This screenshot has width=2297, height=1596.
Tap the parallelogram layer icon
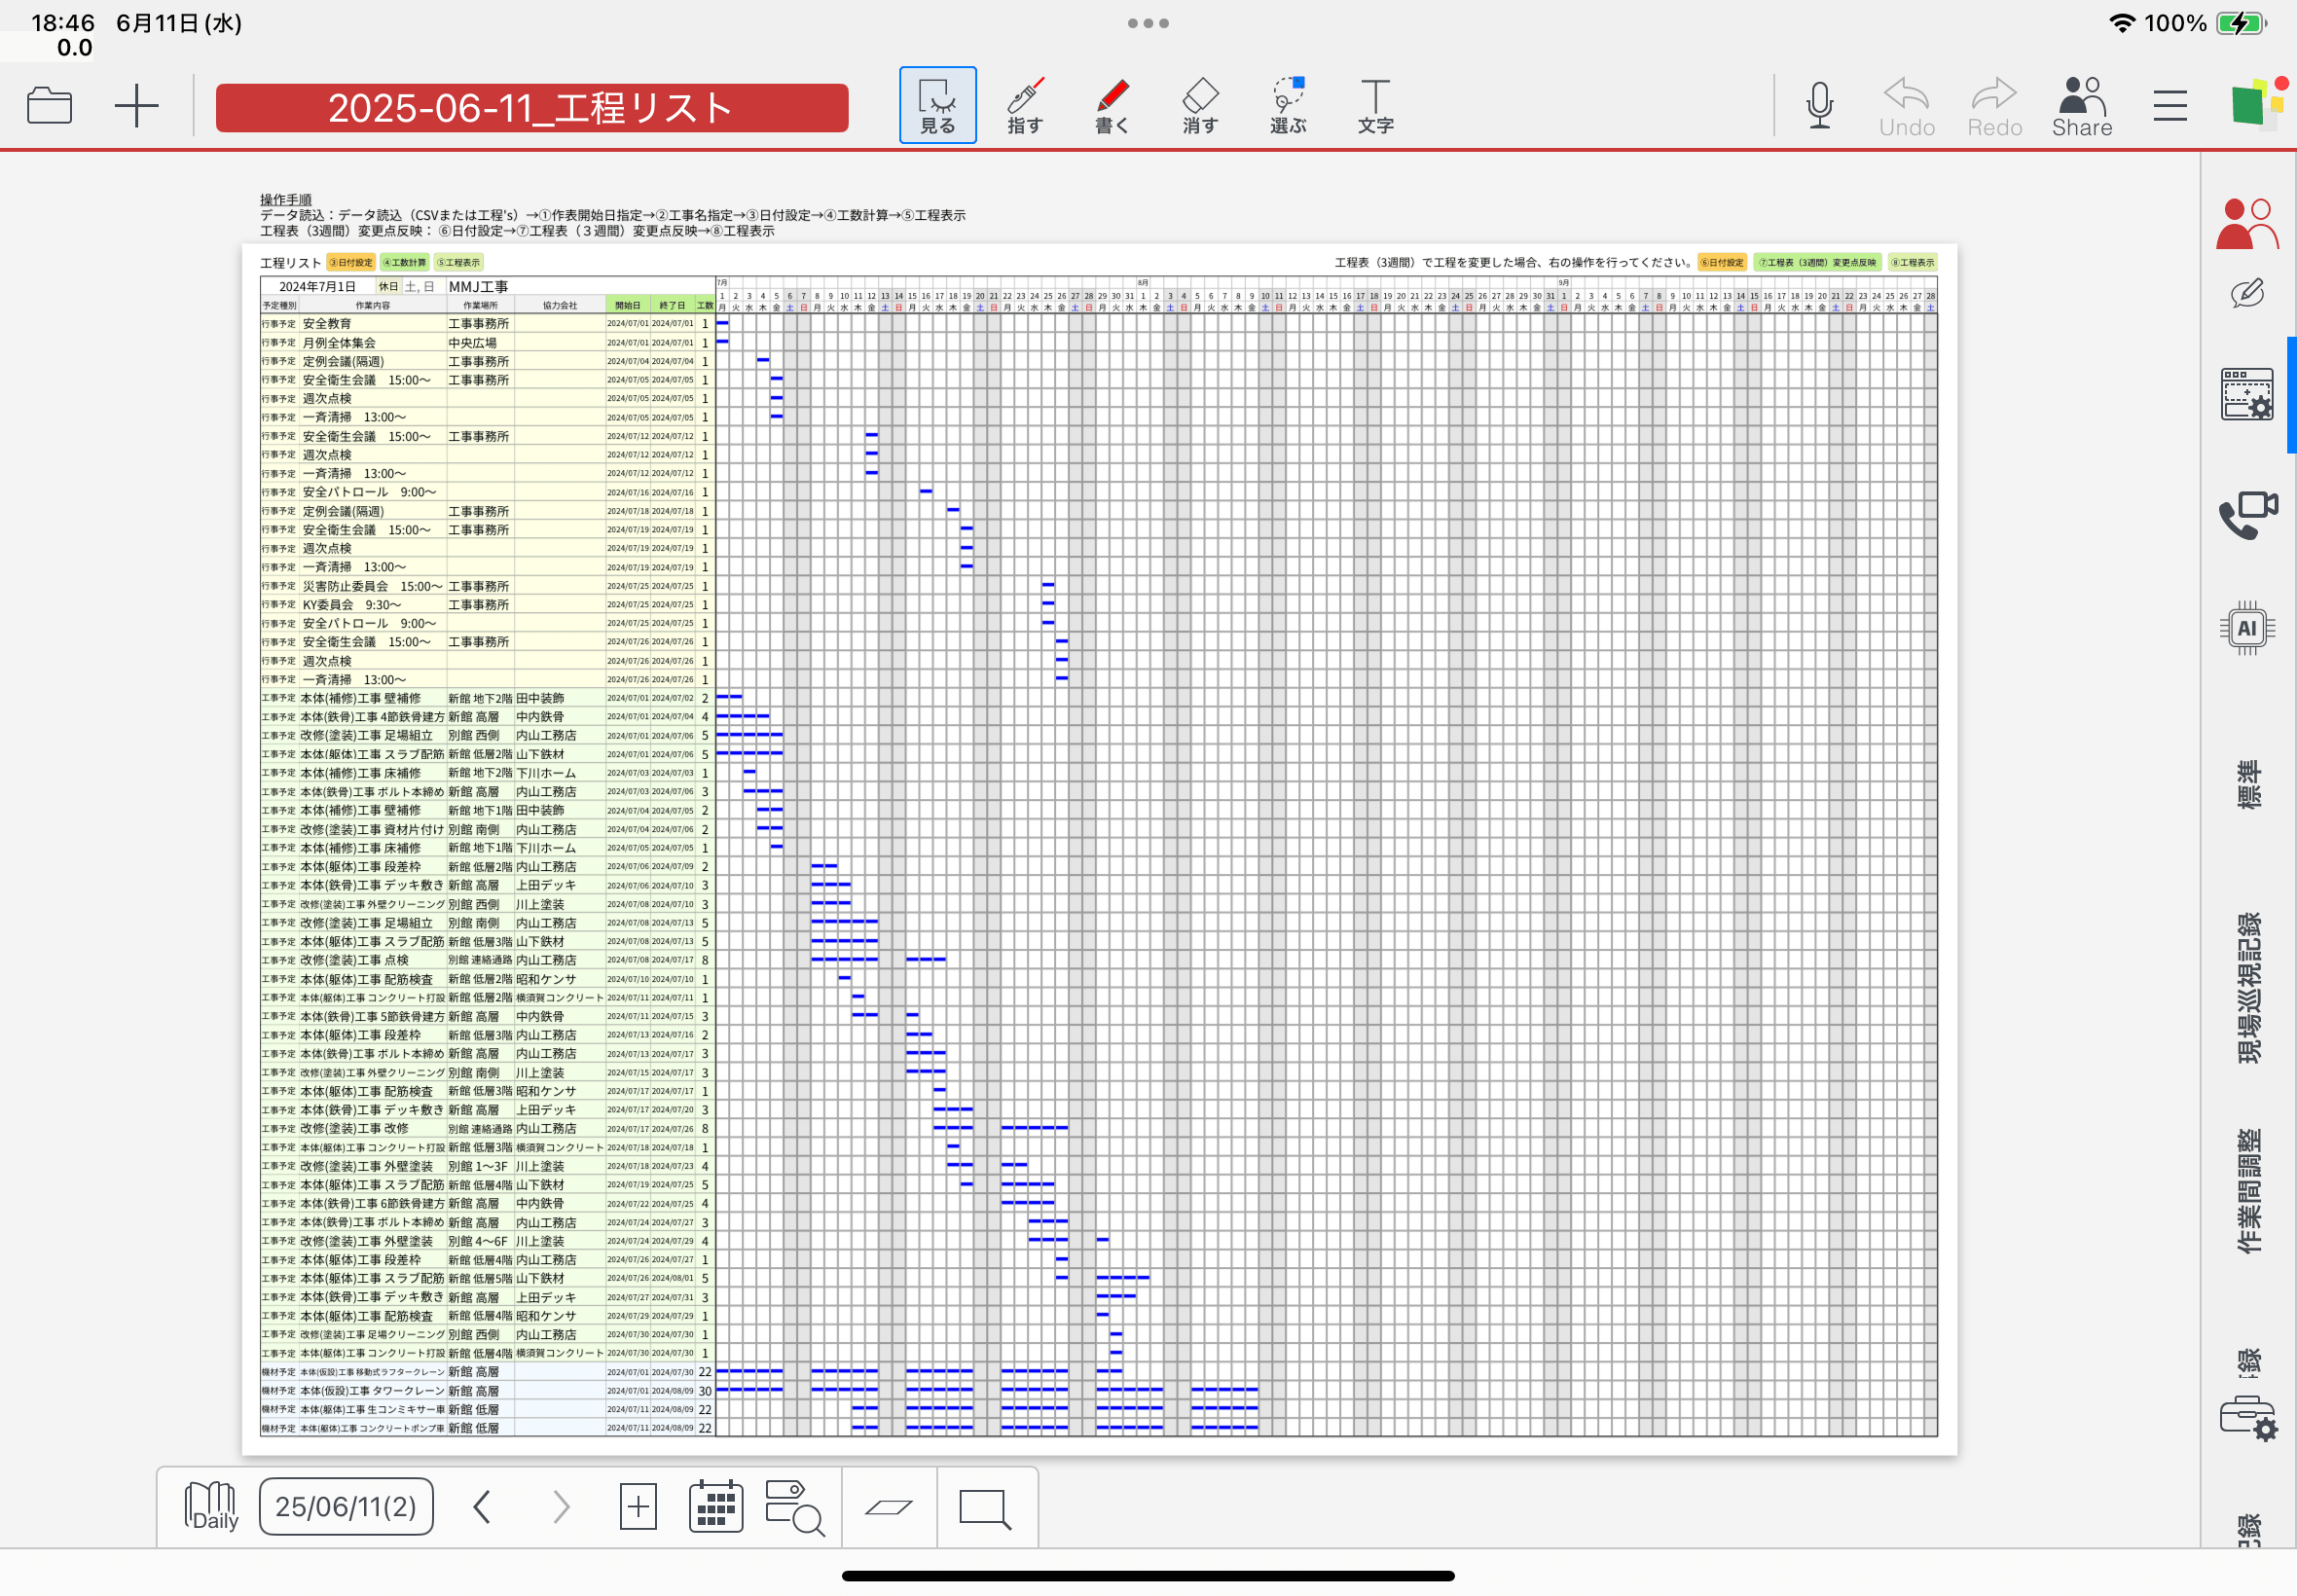tap(888, 1506)
